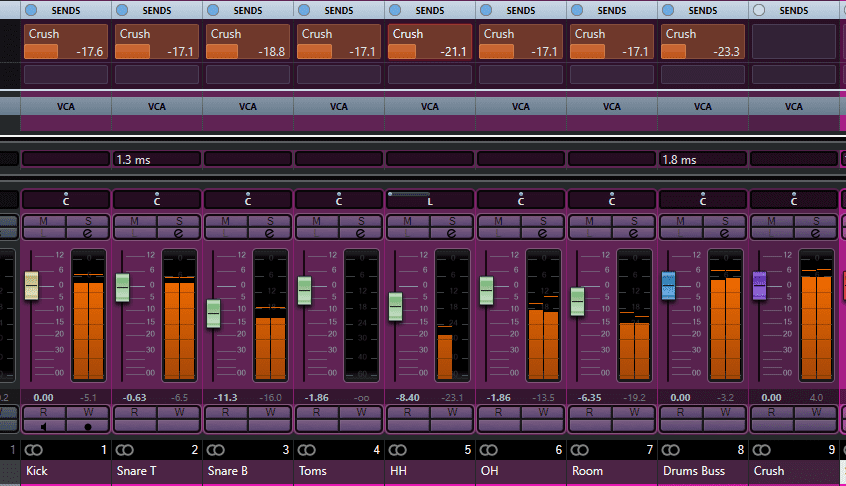Viewport: 846px width, 486px height.
Task: Click the Kick channel volume fader
Action: [x=31, y=285]
